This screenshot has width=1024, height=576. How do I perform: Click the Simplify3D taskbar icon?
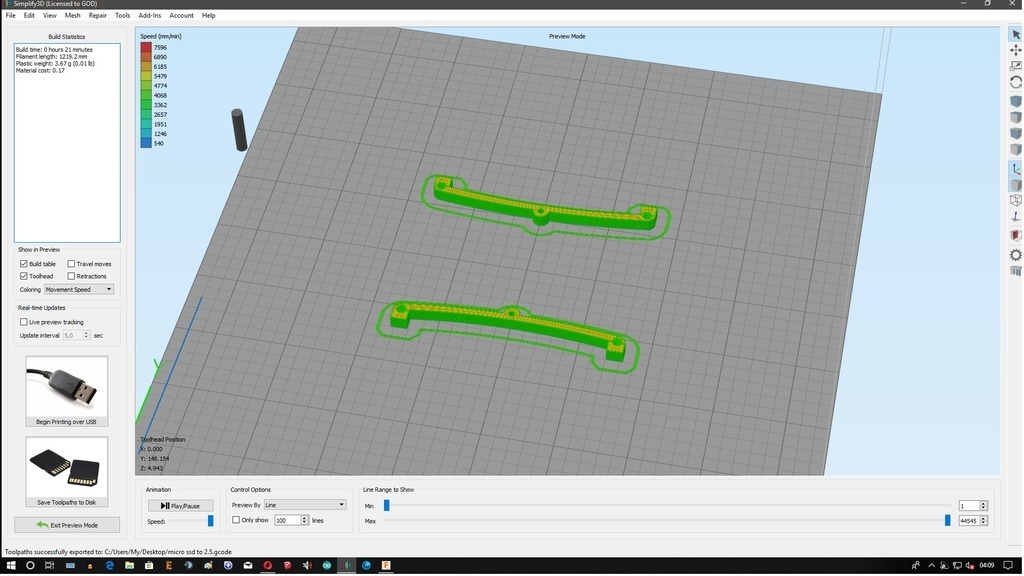pos(347,566)
